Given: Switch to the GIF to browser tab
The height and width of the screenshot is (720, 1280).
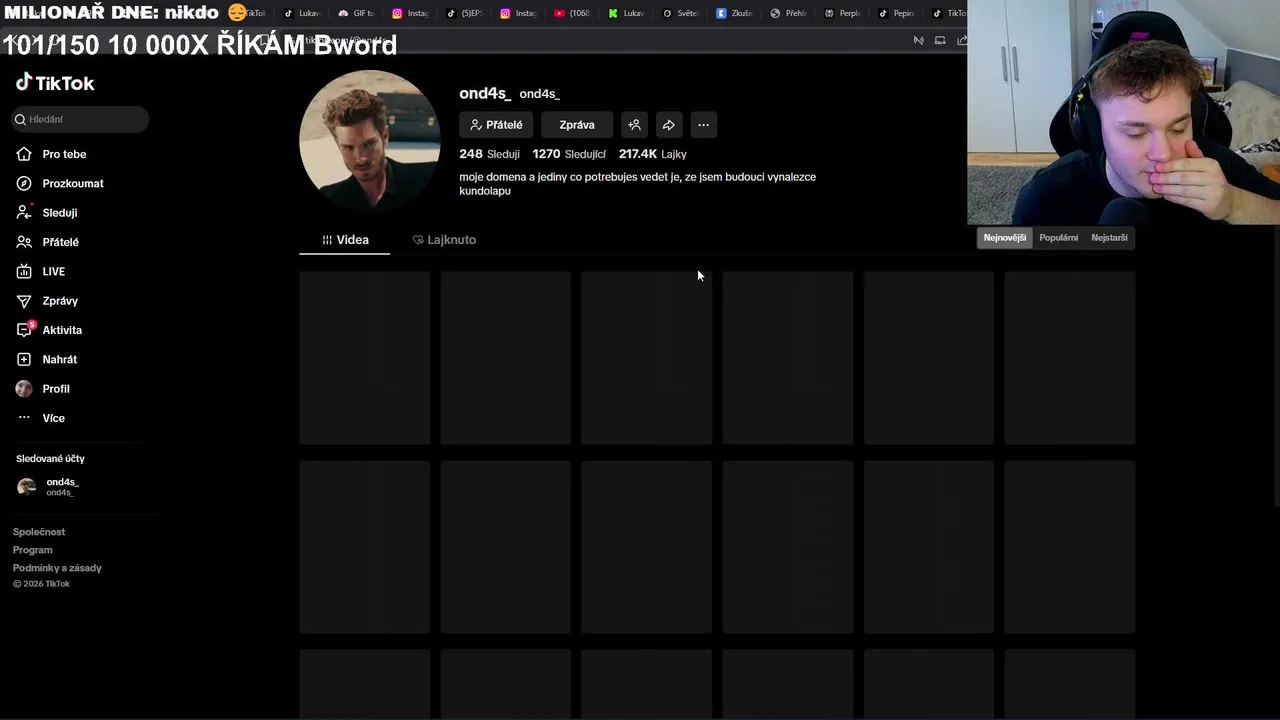Looking at the screenshot, I should click(357, 13).
